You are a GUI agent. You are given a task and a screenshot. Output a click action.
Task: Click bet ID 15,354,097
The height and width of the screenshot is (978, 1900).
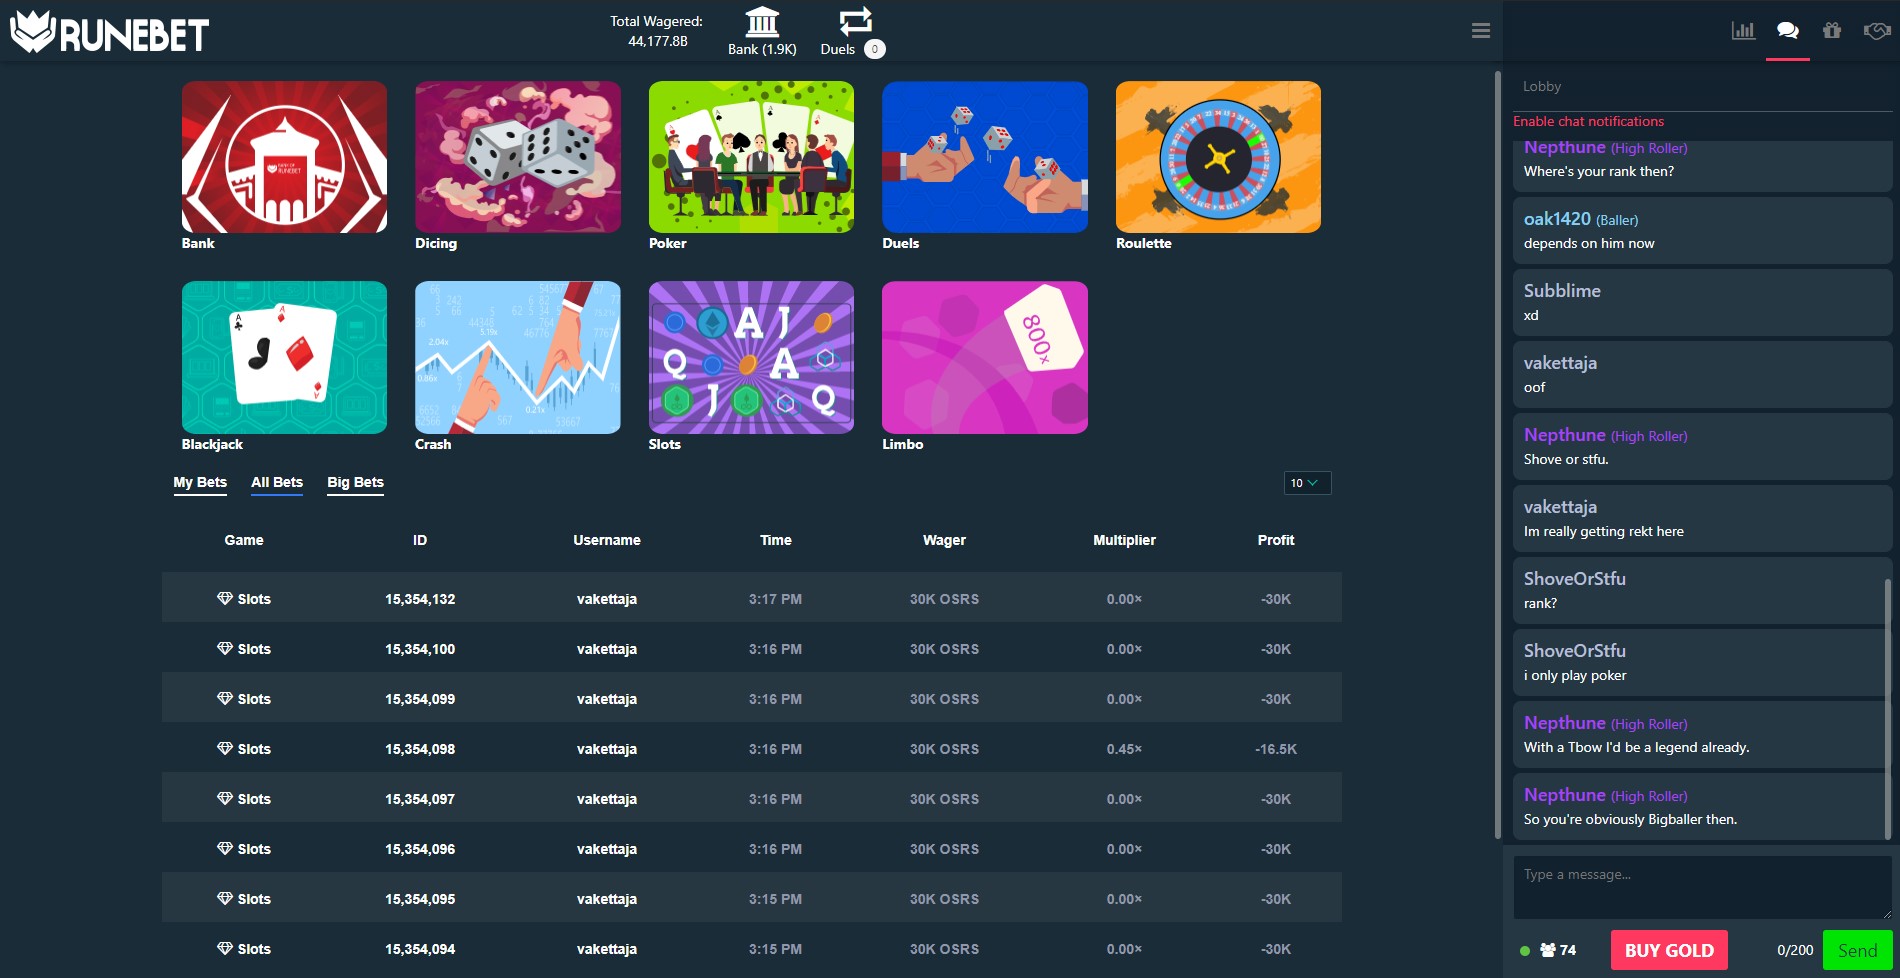tap(420, 799)
